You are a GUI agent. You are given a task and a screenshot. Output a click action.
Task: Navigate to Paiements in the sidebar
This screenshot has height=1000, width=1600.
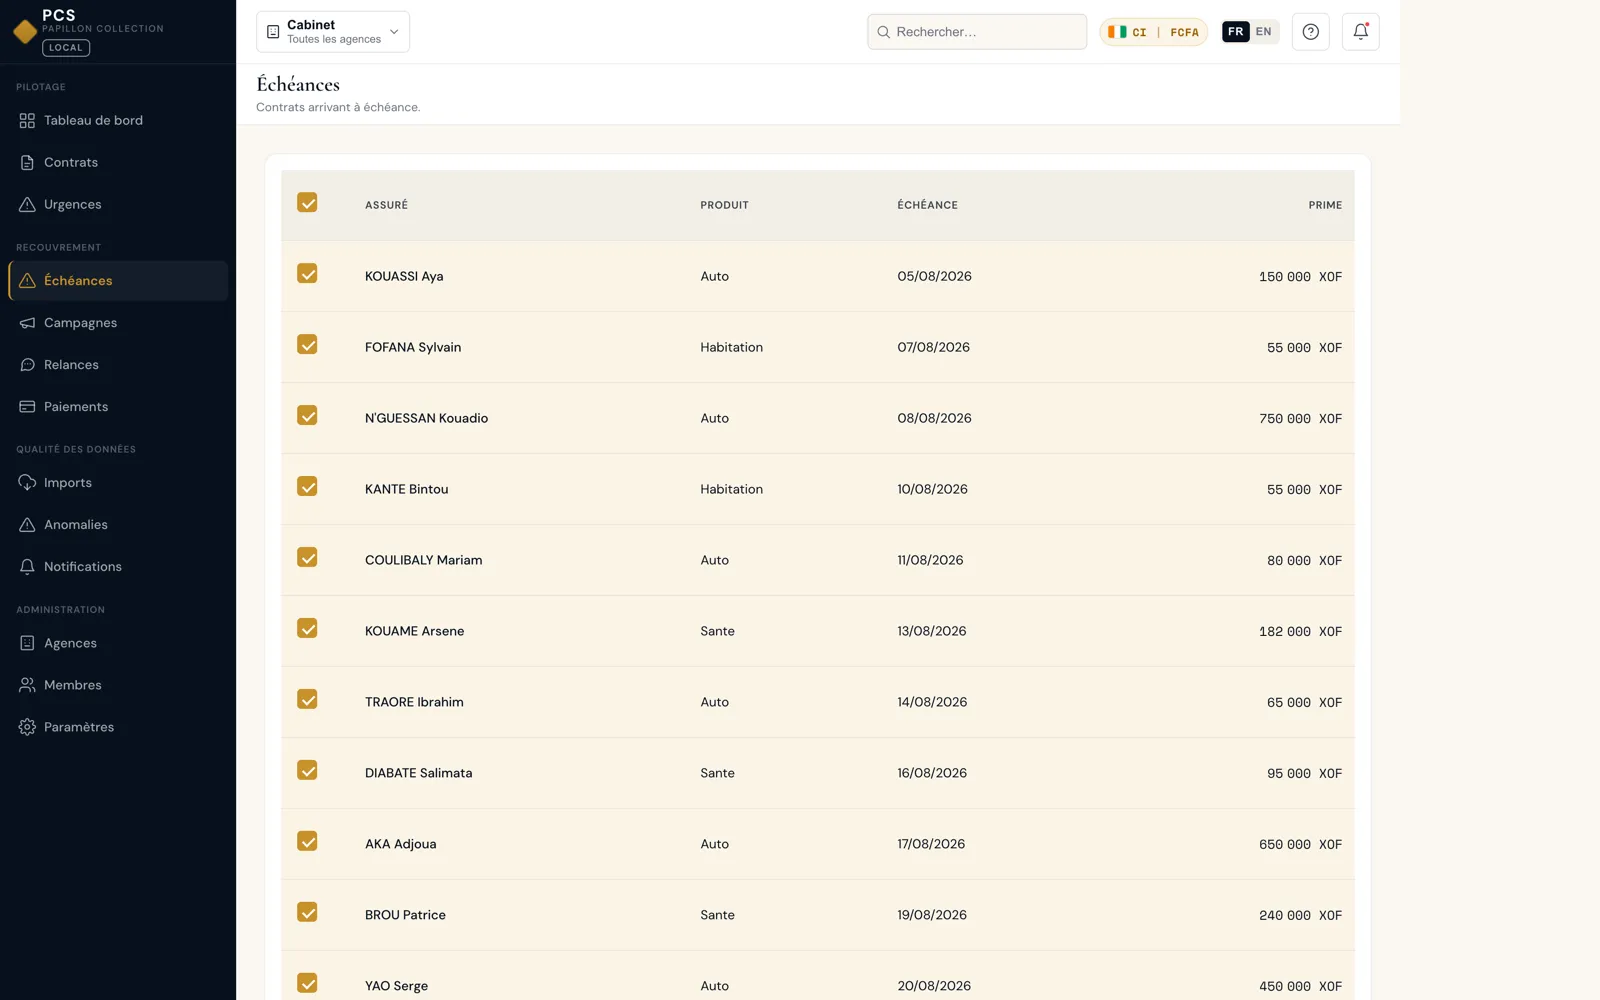tap(118, 407)
